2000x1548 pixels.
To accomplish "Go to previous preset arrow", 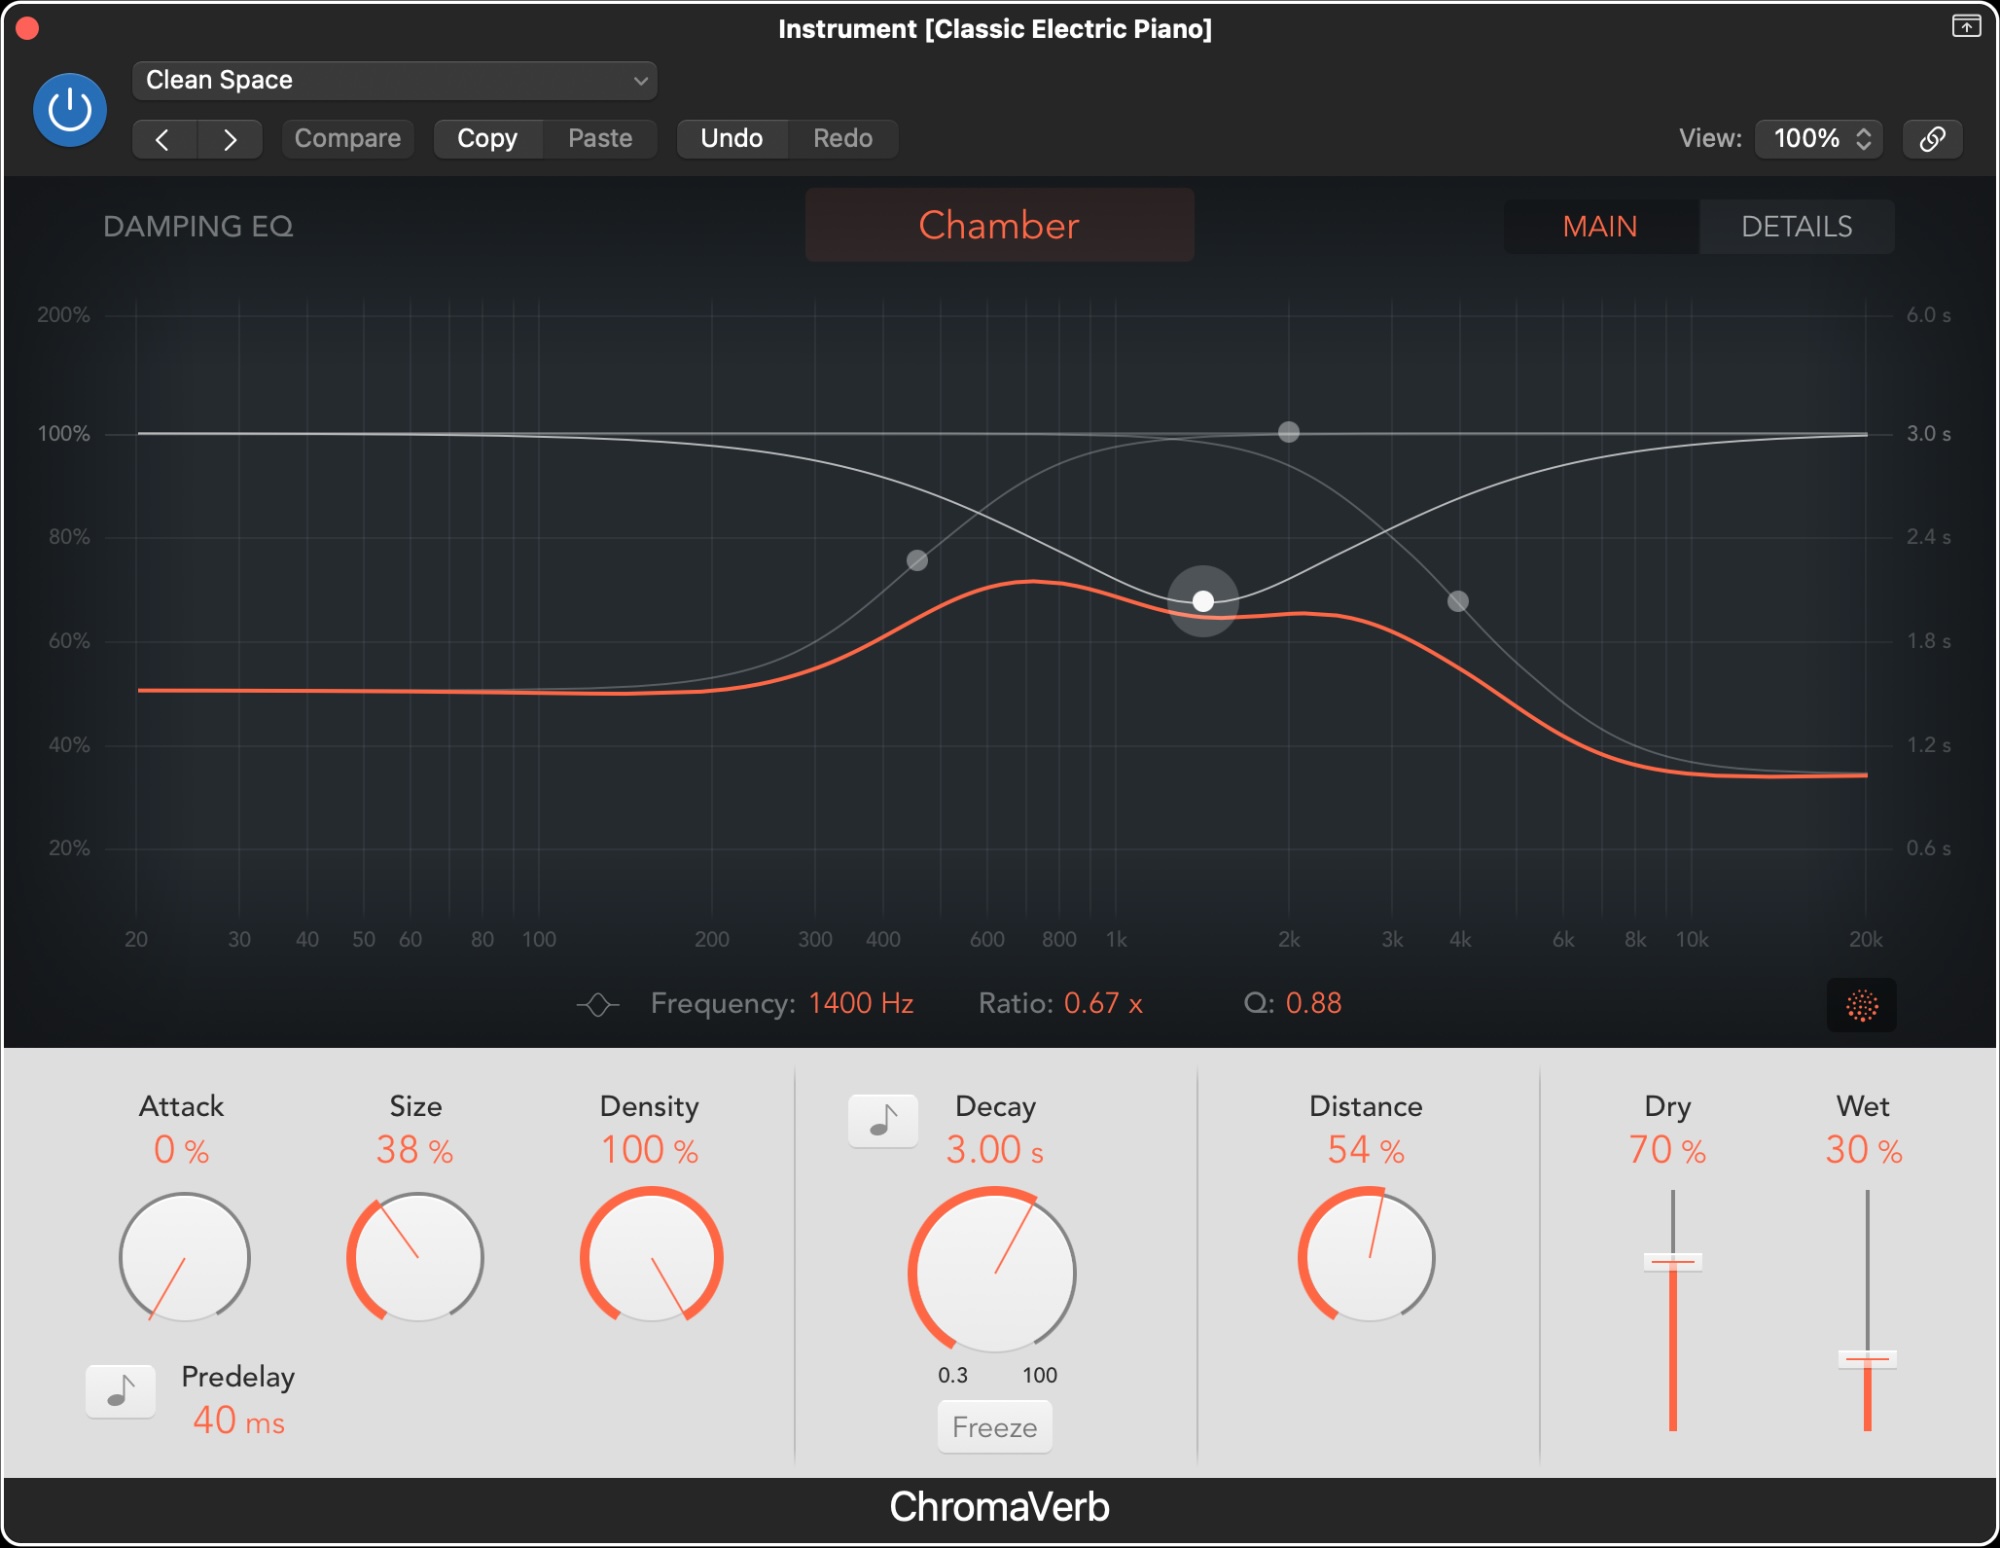I will tap(164, 139).
